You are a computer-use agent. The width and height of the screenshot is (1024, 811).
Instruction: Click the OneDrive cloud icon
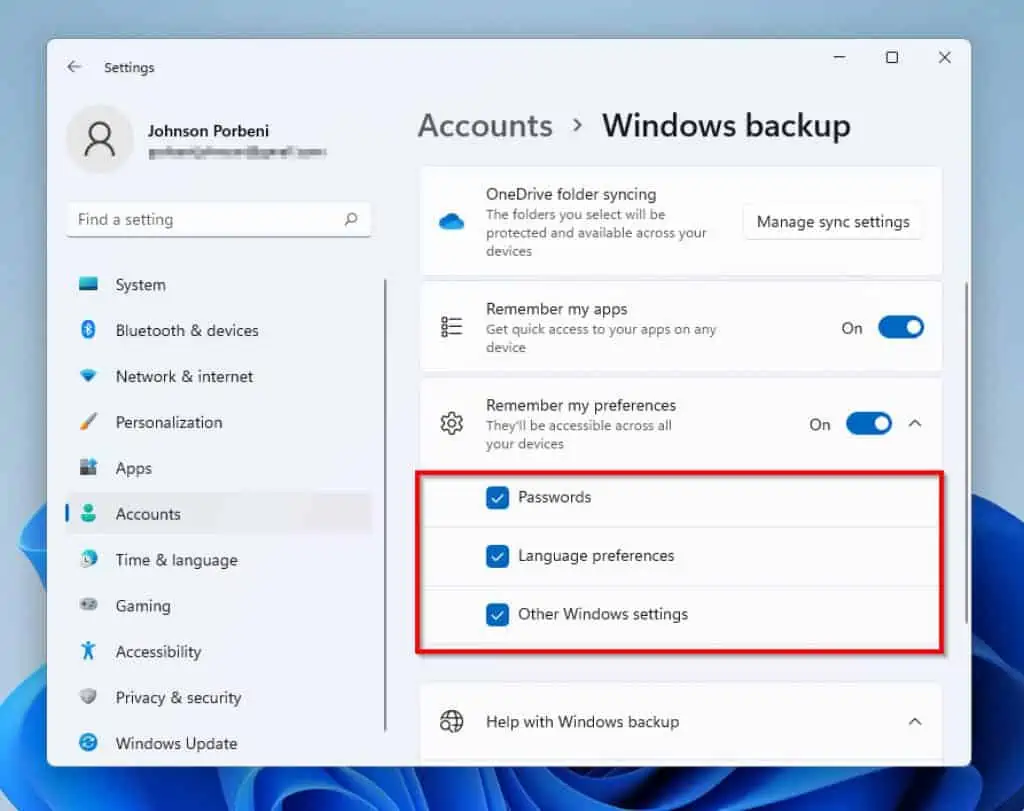[451, 222]
